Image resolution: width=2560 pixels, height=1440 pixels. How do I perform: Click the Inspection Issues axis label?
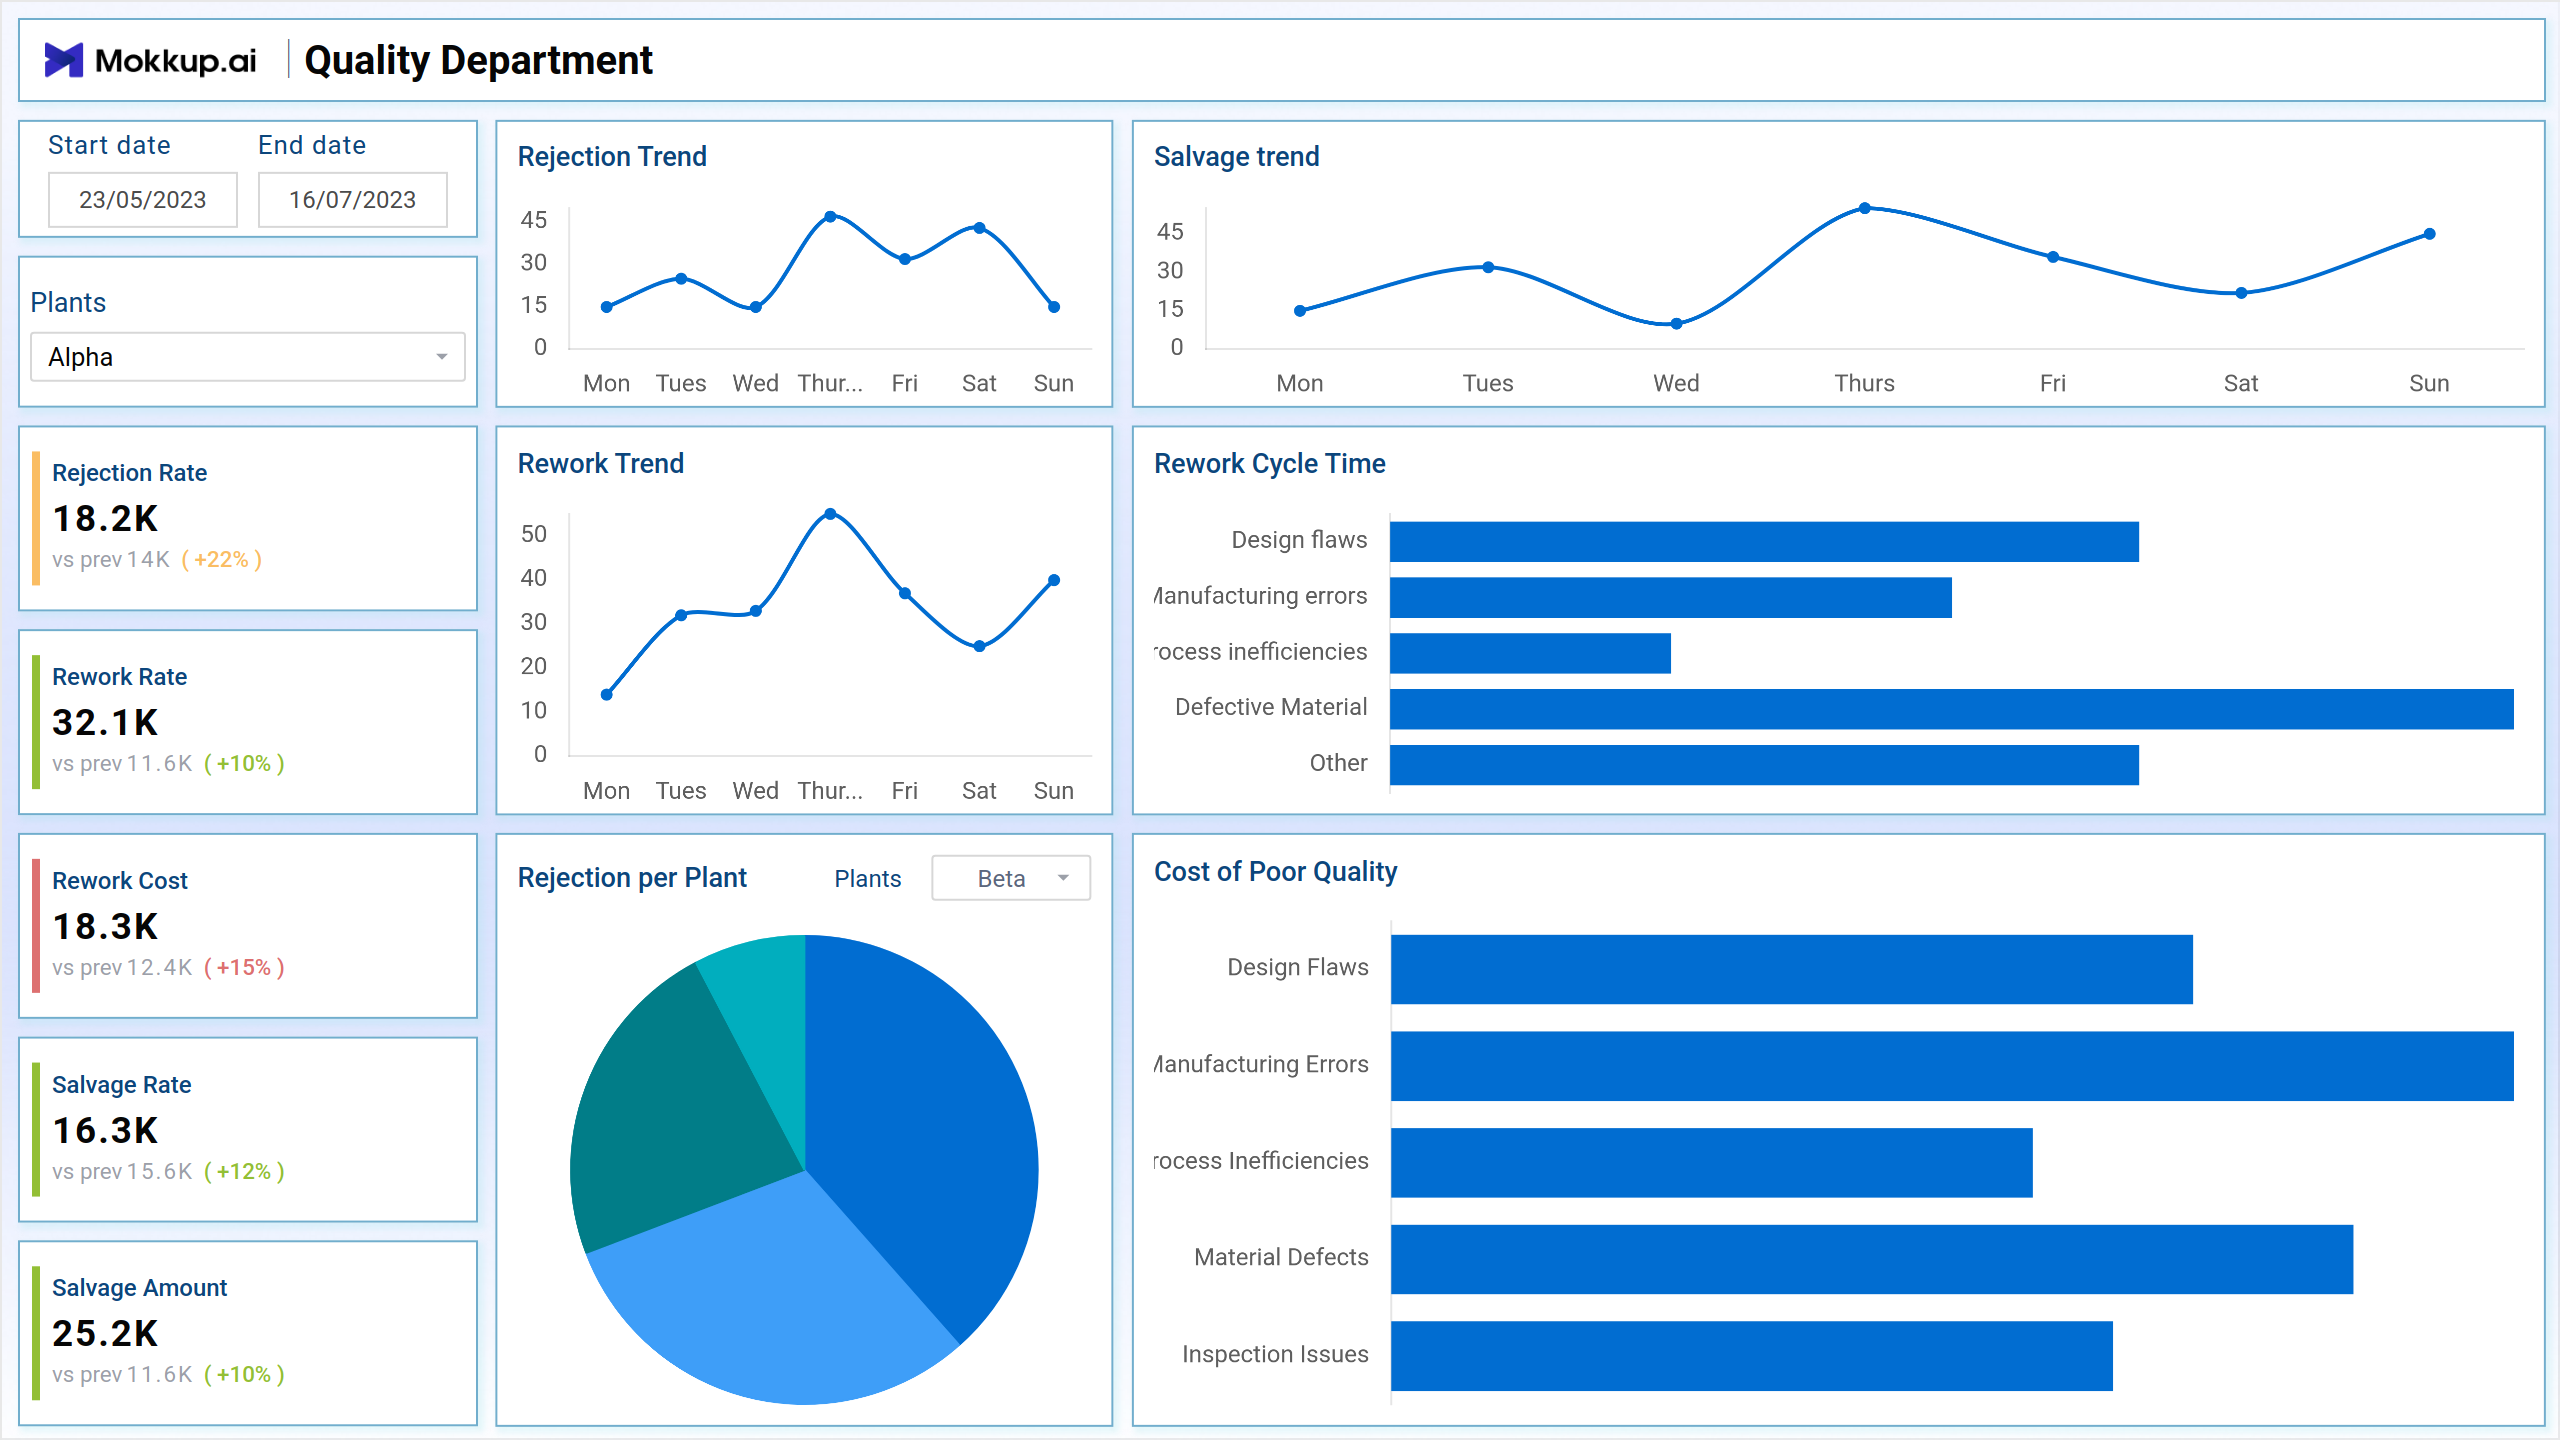pos(1275,1354)
